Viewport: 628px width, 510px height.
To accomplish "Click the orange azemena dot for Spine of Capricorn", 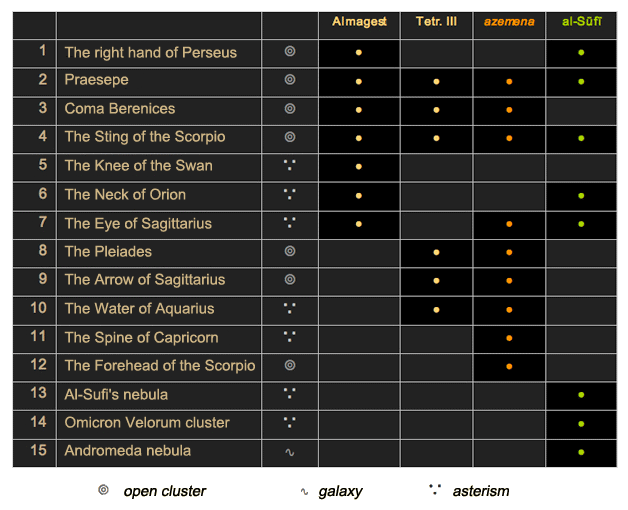I will (509, 338).
